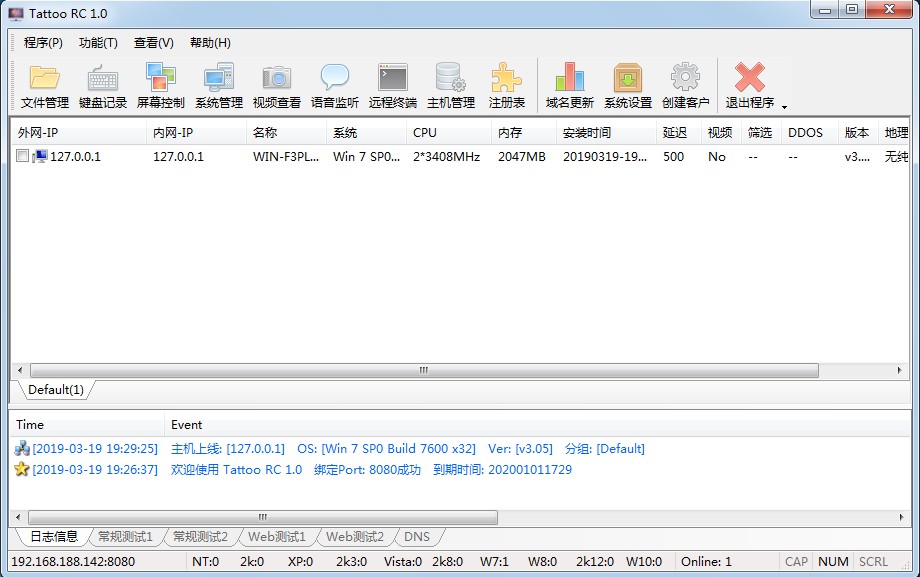920x577 pixels.
Task: Sort by the 延迟 column header
Action: 678,133
